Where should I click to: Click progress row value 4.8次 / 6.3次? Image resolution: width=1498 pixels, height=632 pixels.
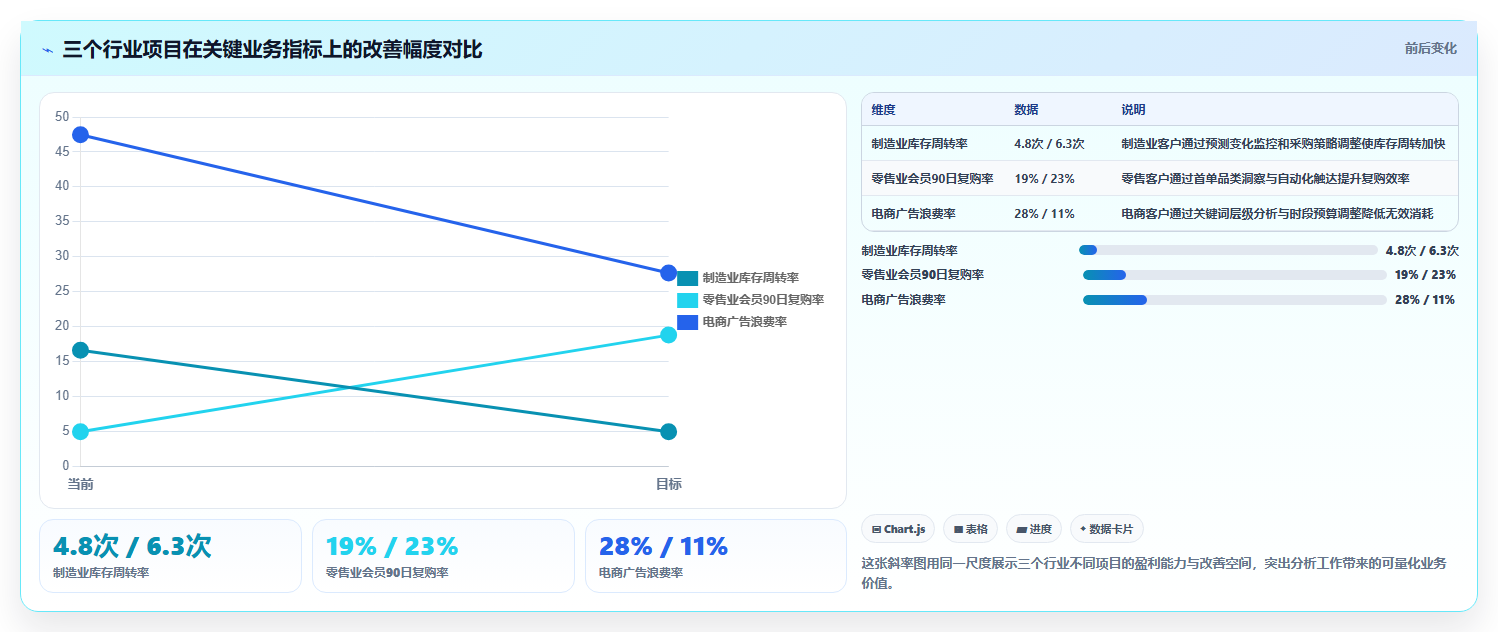pyautogui.click(x=1422, y=251)
